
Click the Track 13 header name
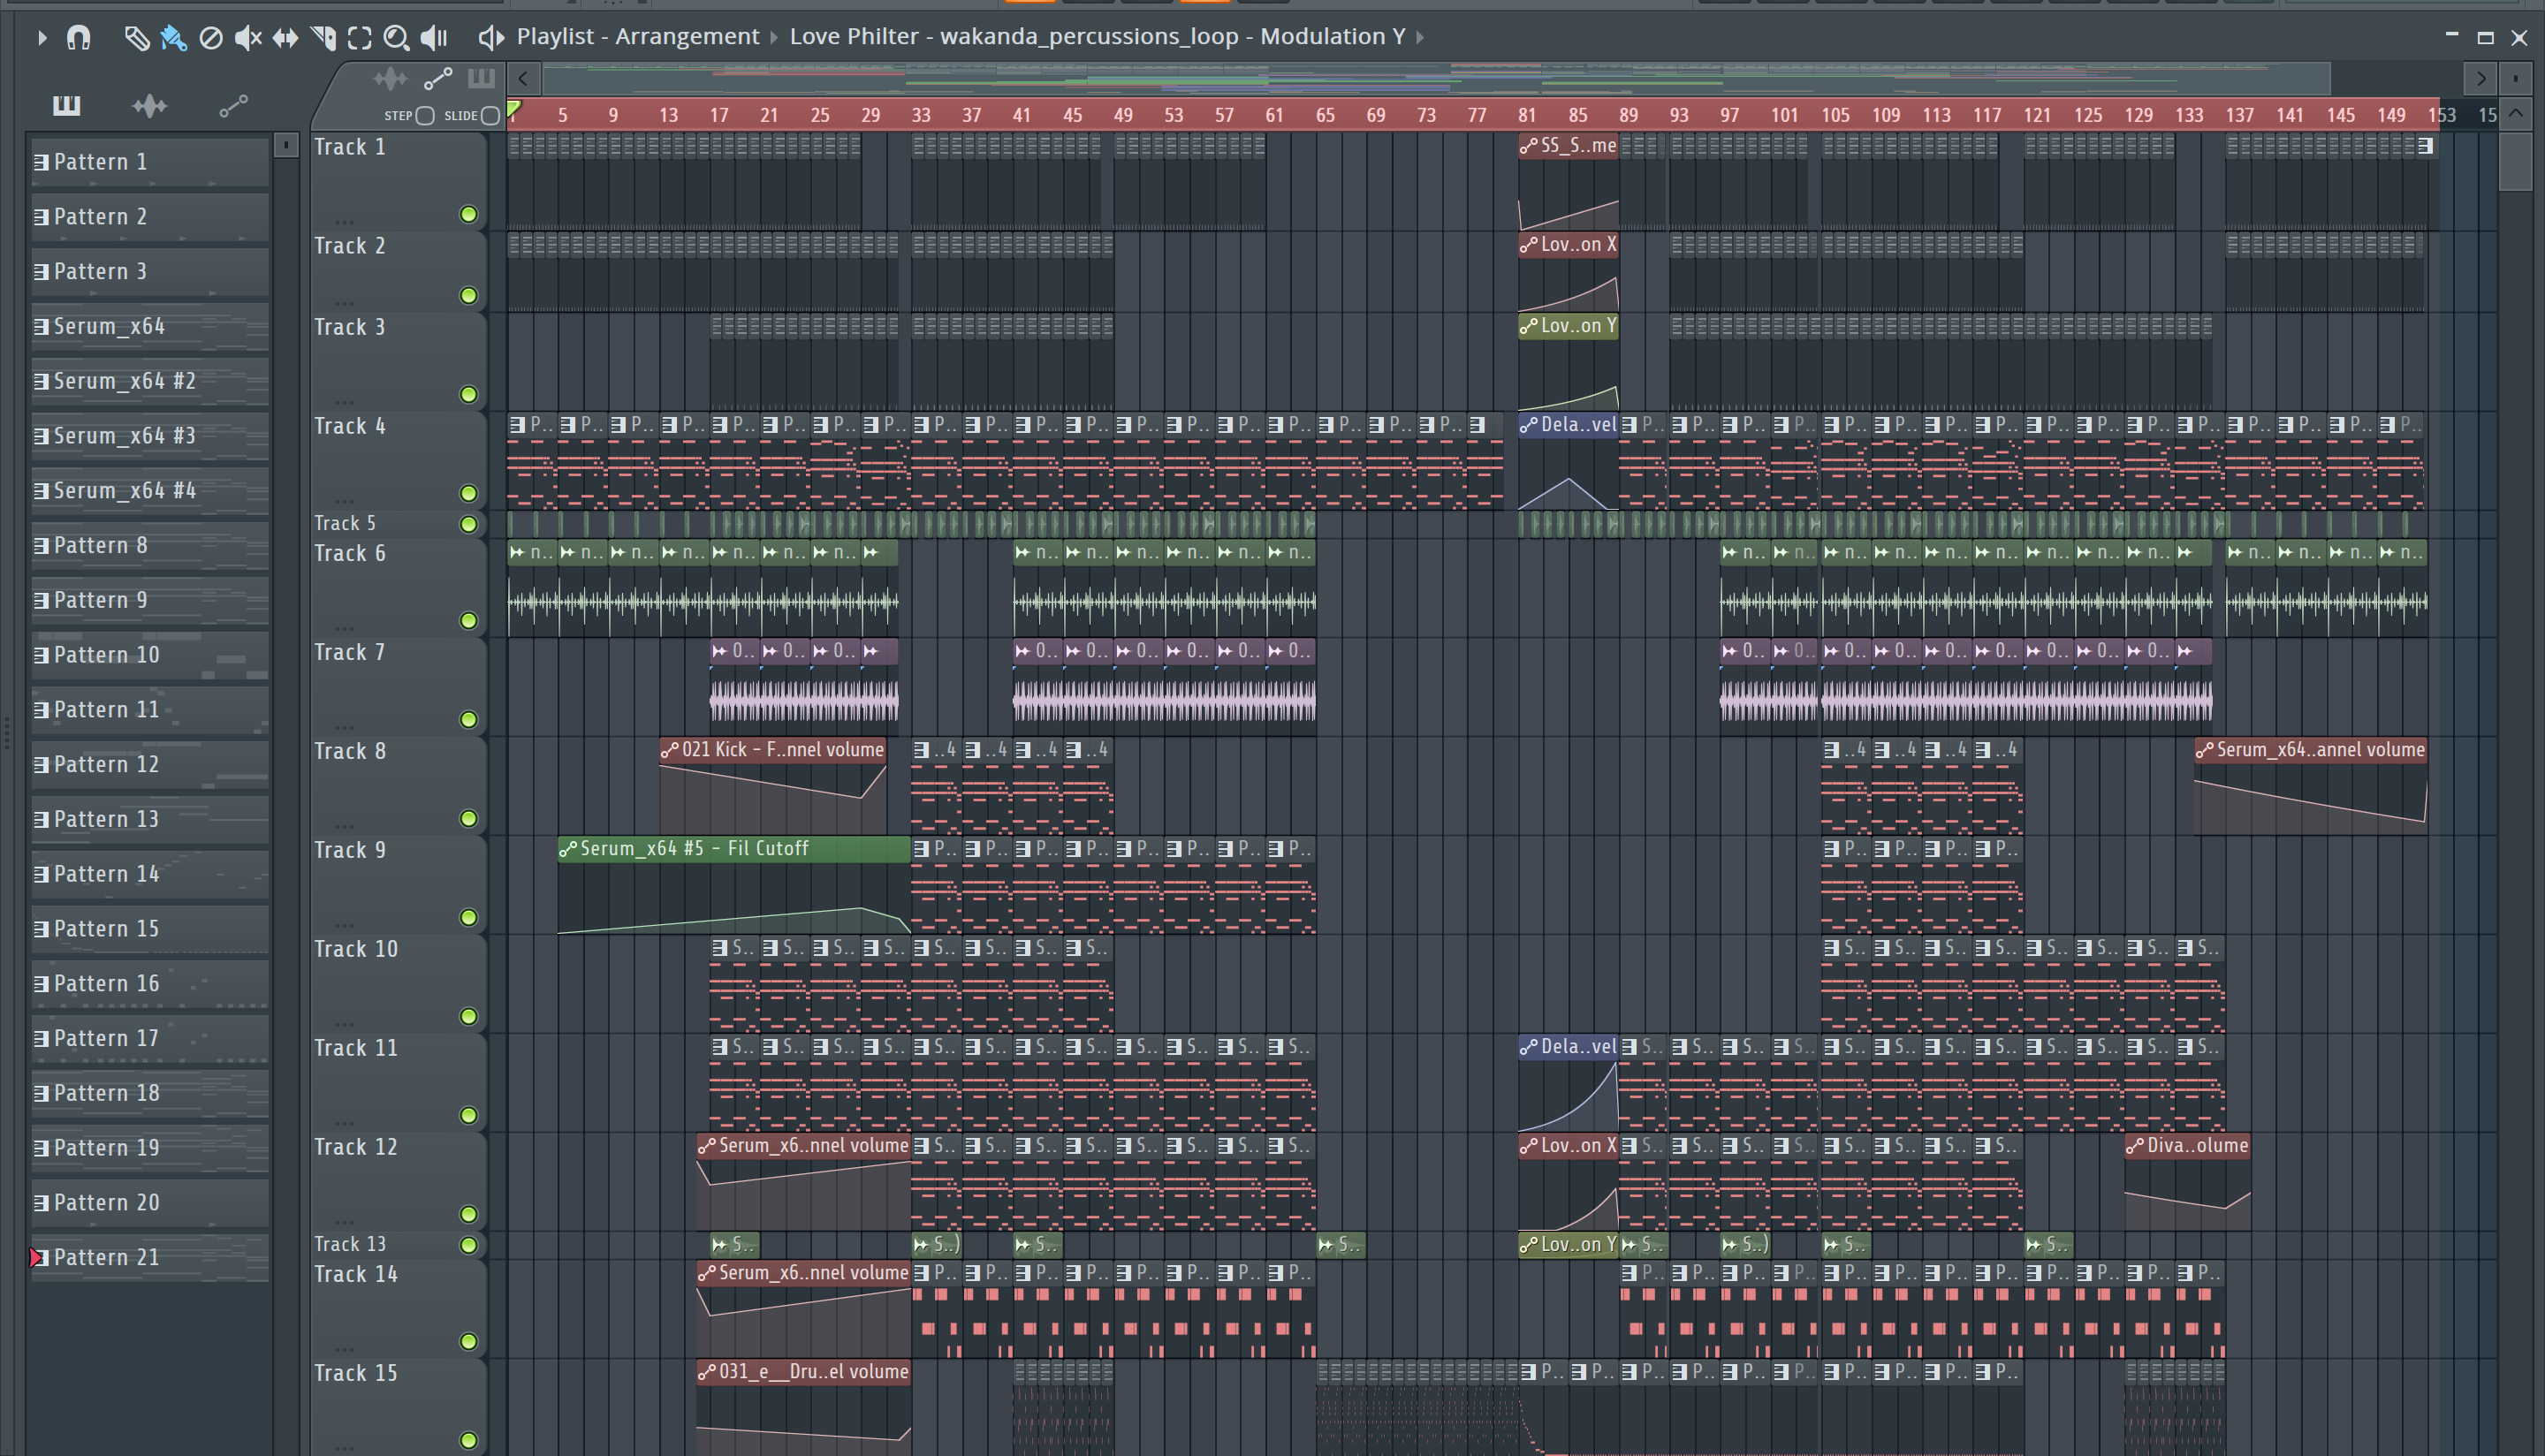(349, 1244)
